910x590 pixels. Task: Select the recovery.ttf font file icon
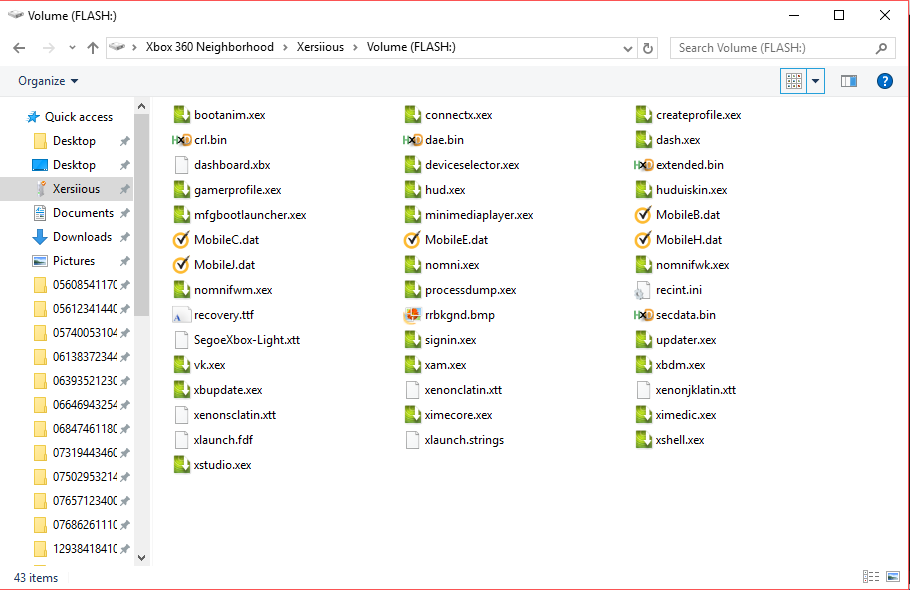coord(181,315)
